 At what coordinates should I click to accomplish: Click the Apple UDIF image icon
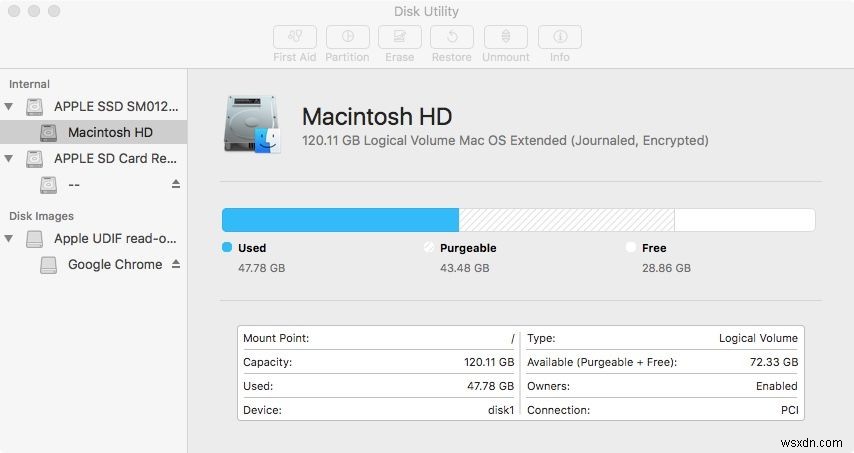[34, 238]
